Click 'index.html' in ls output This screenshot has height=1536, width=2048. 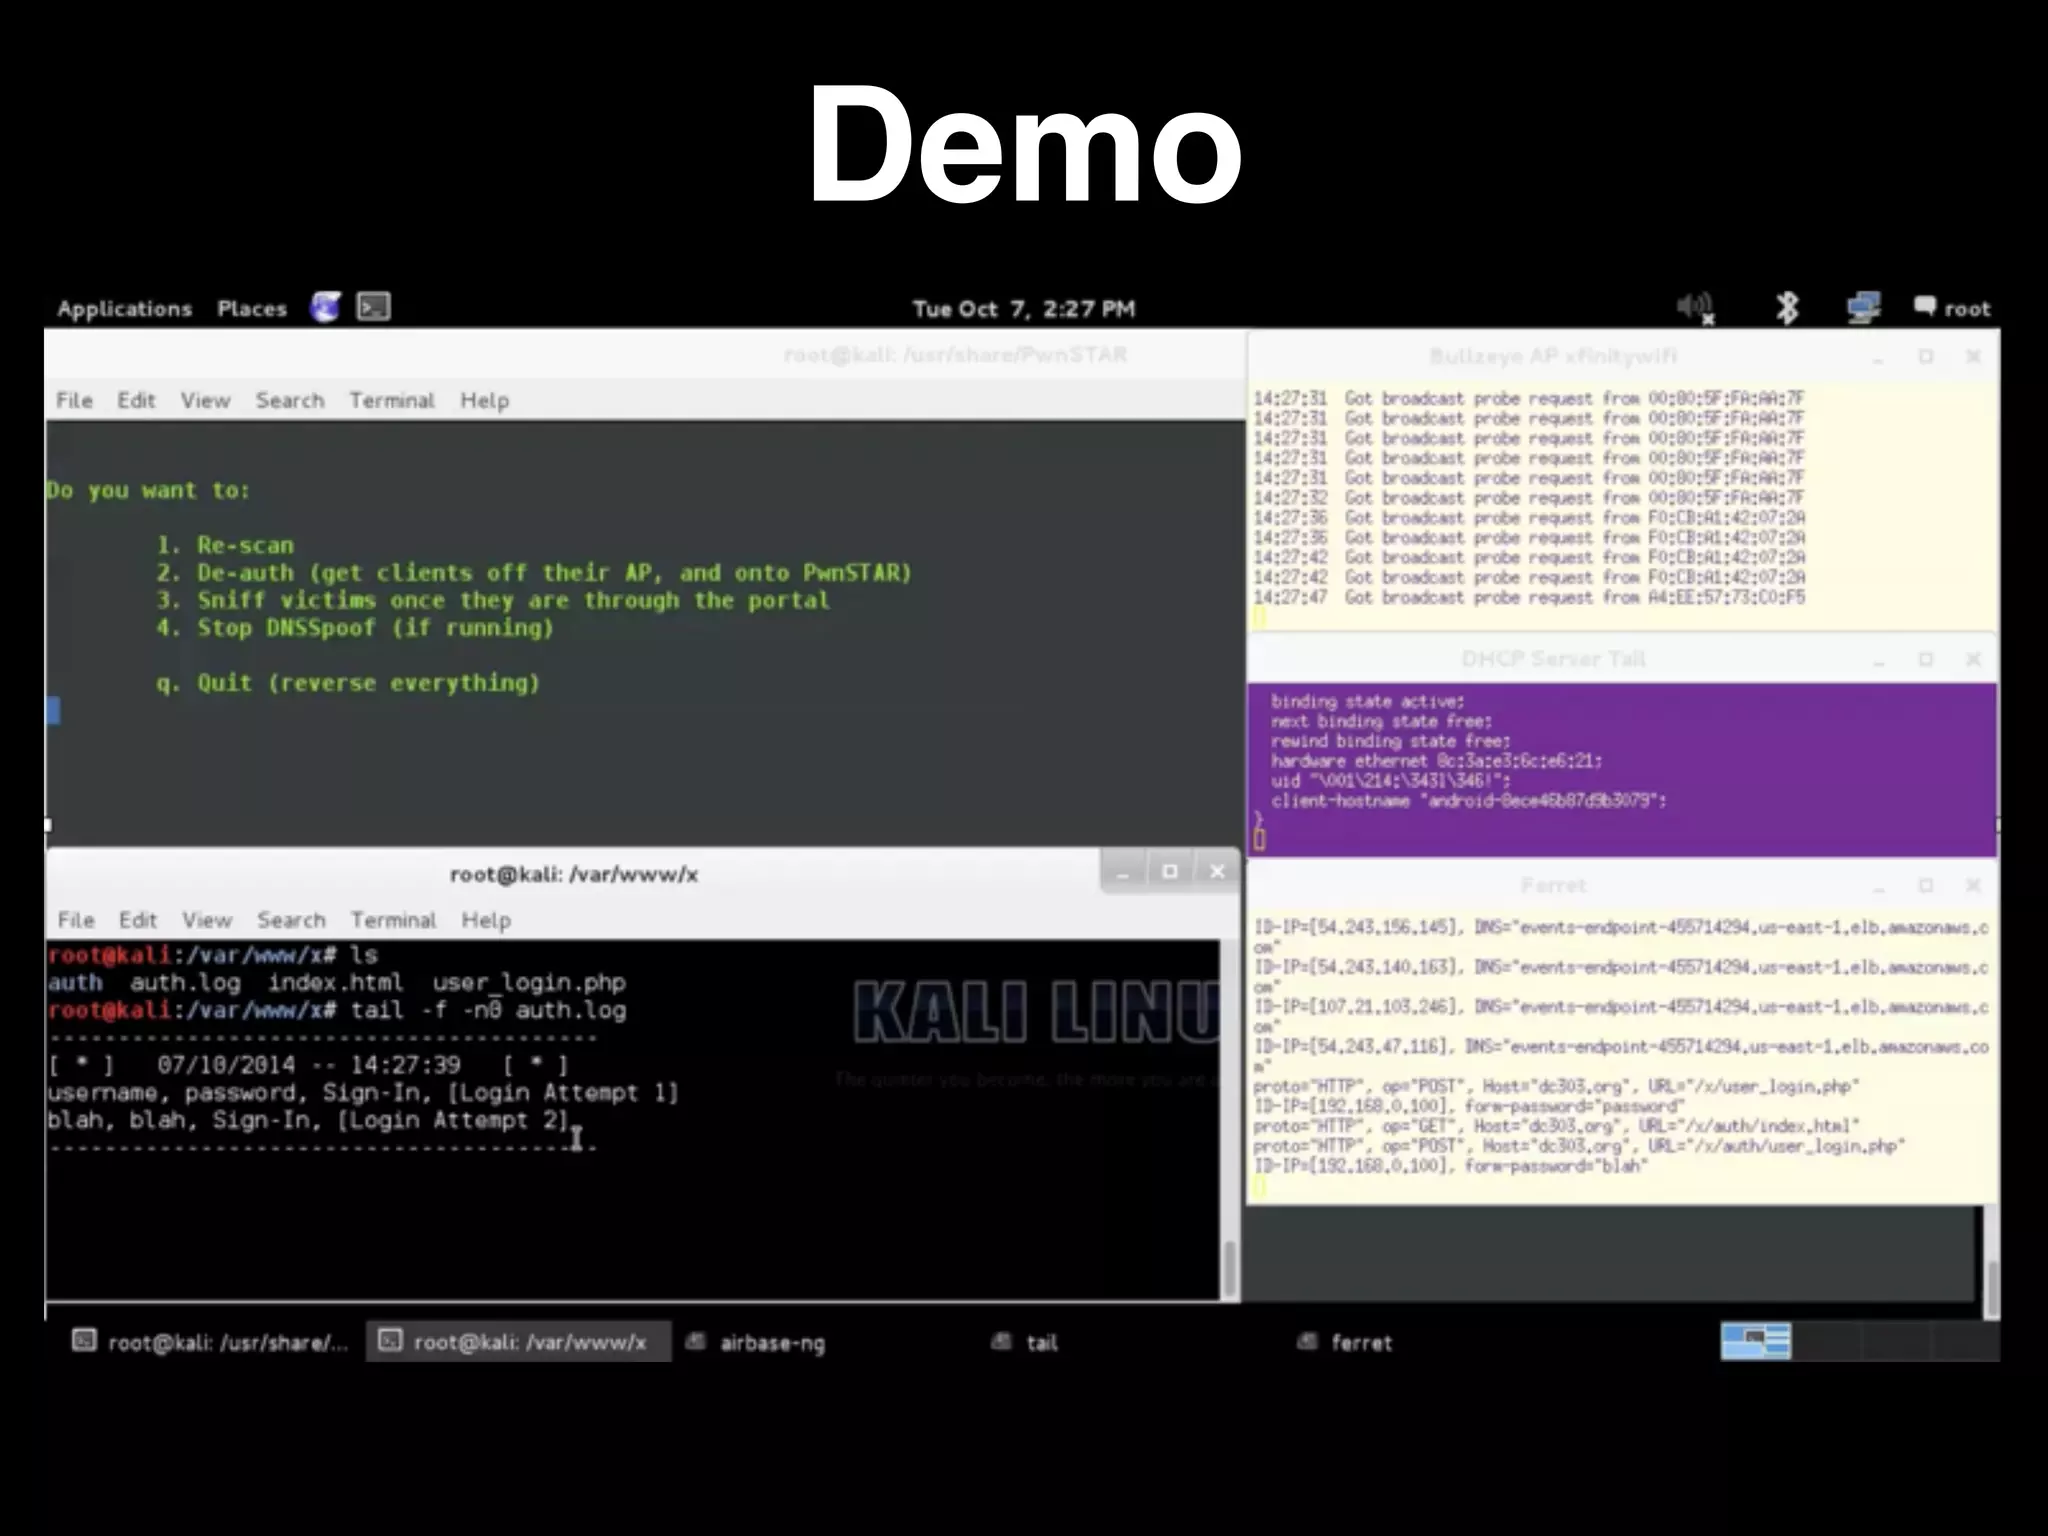(x=335, y=983)
